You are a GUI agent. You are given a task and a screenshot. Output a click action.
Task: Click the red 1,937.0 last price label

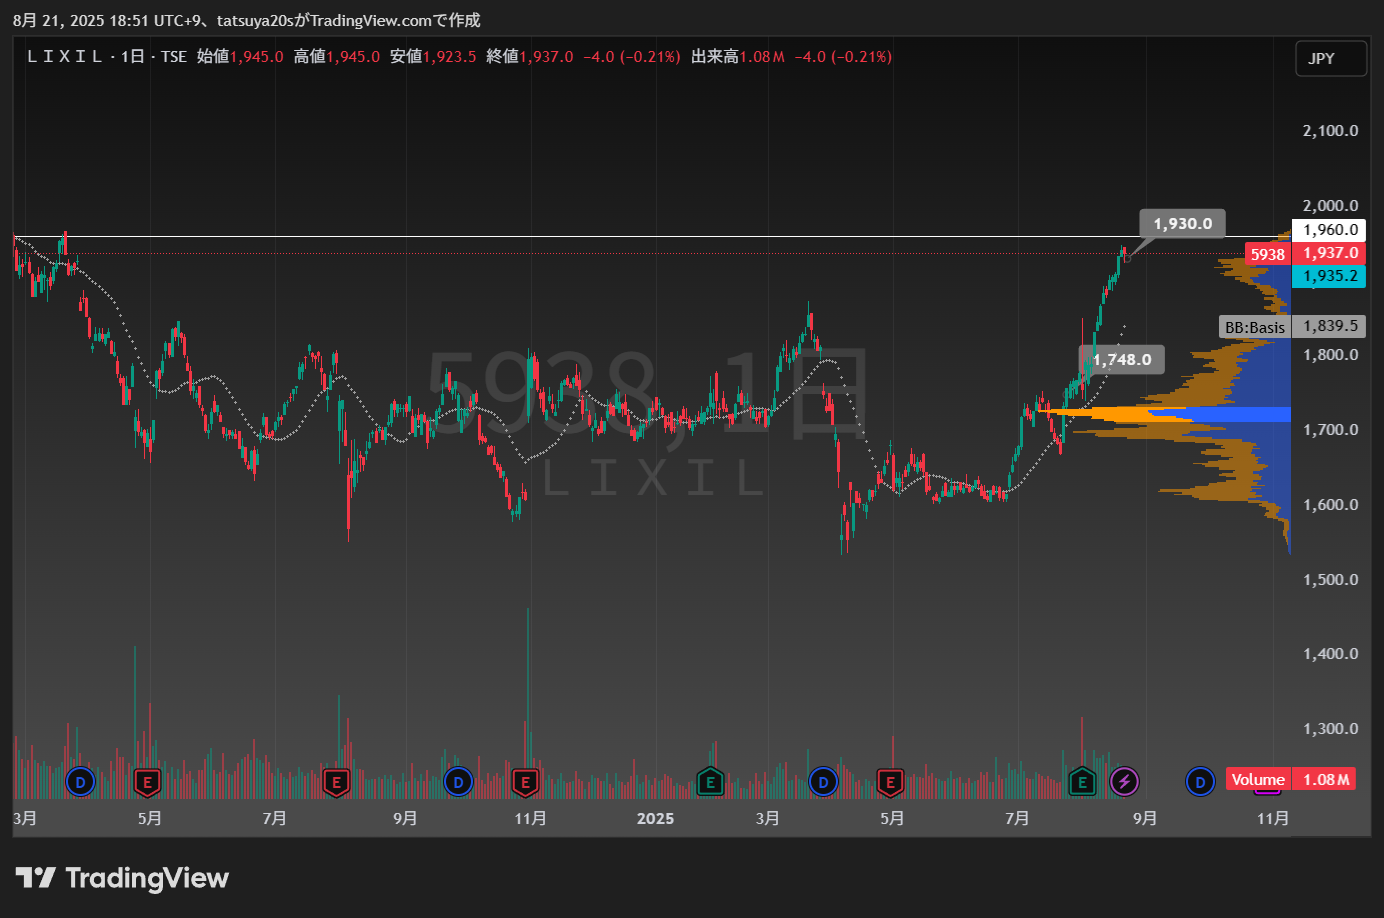point(1329,253)
